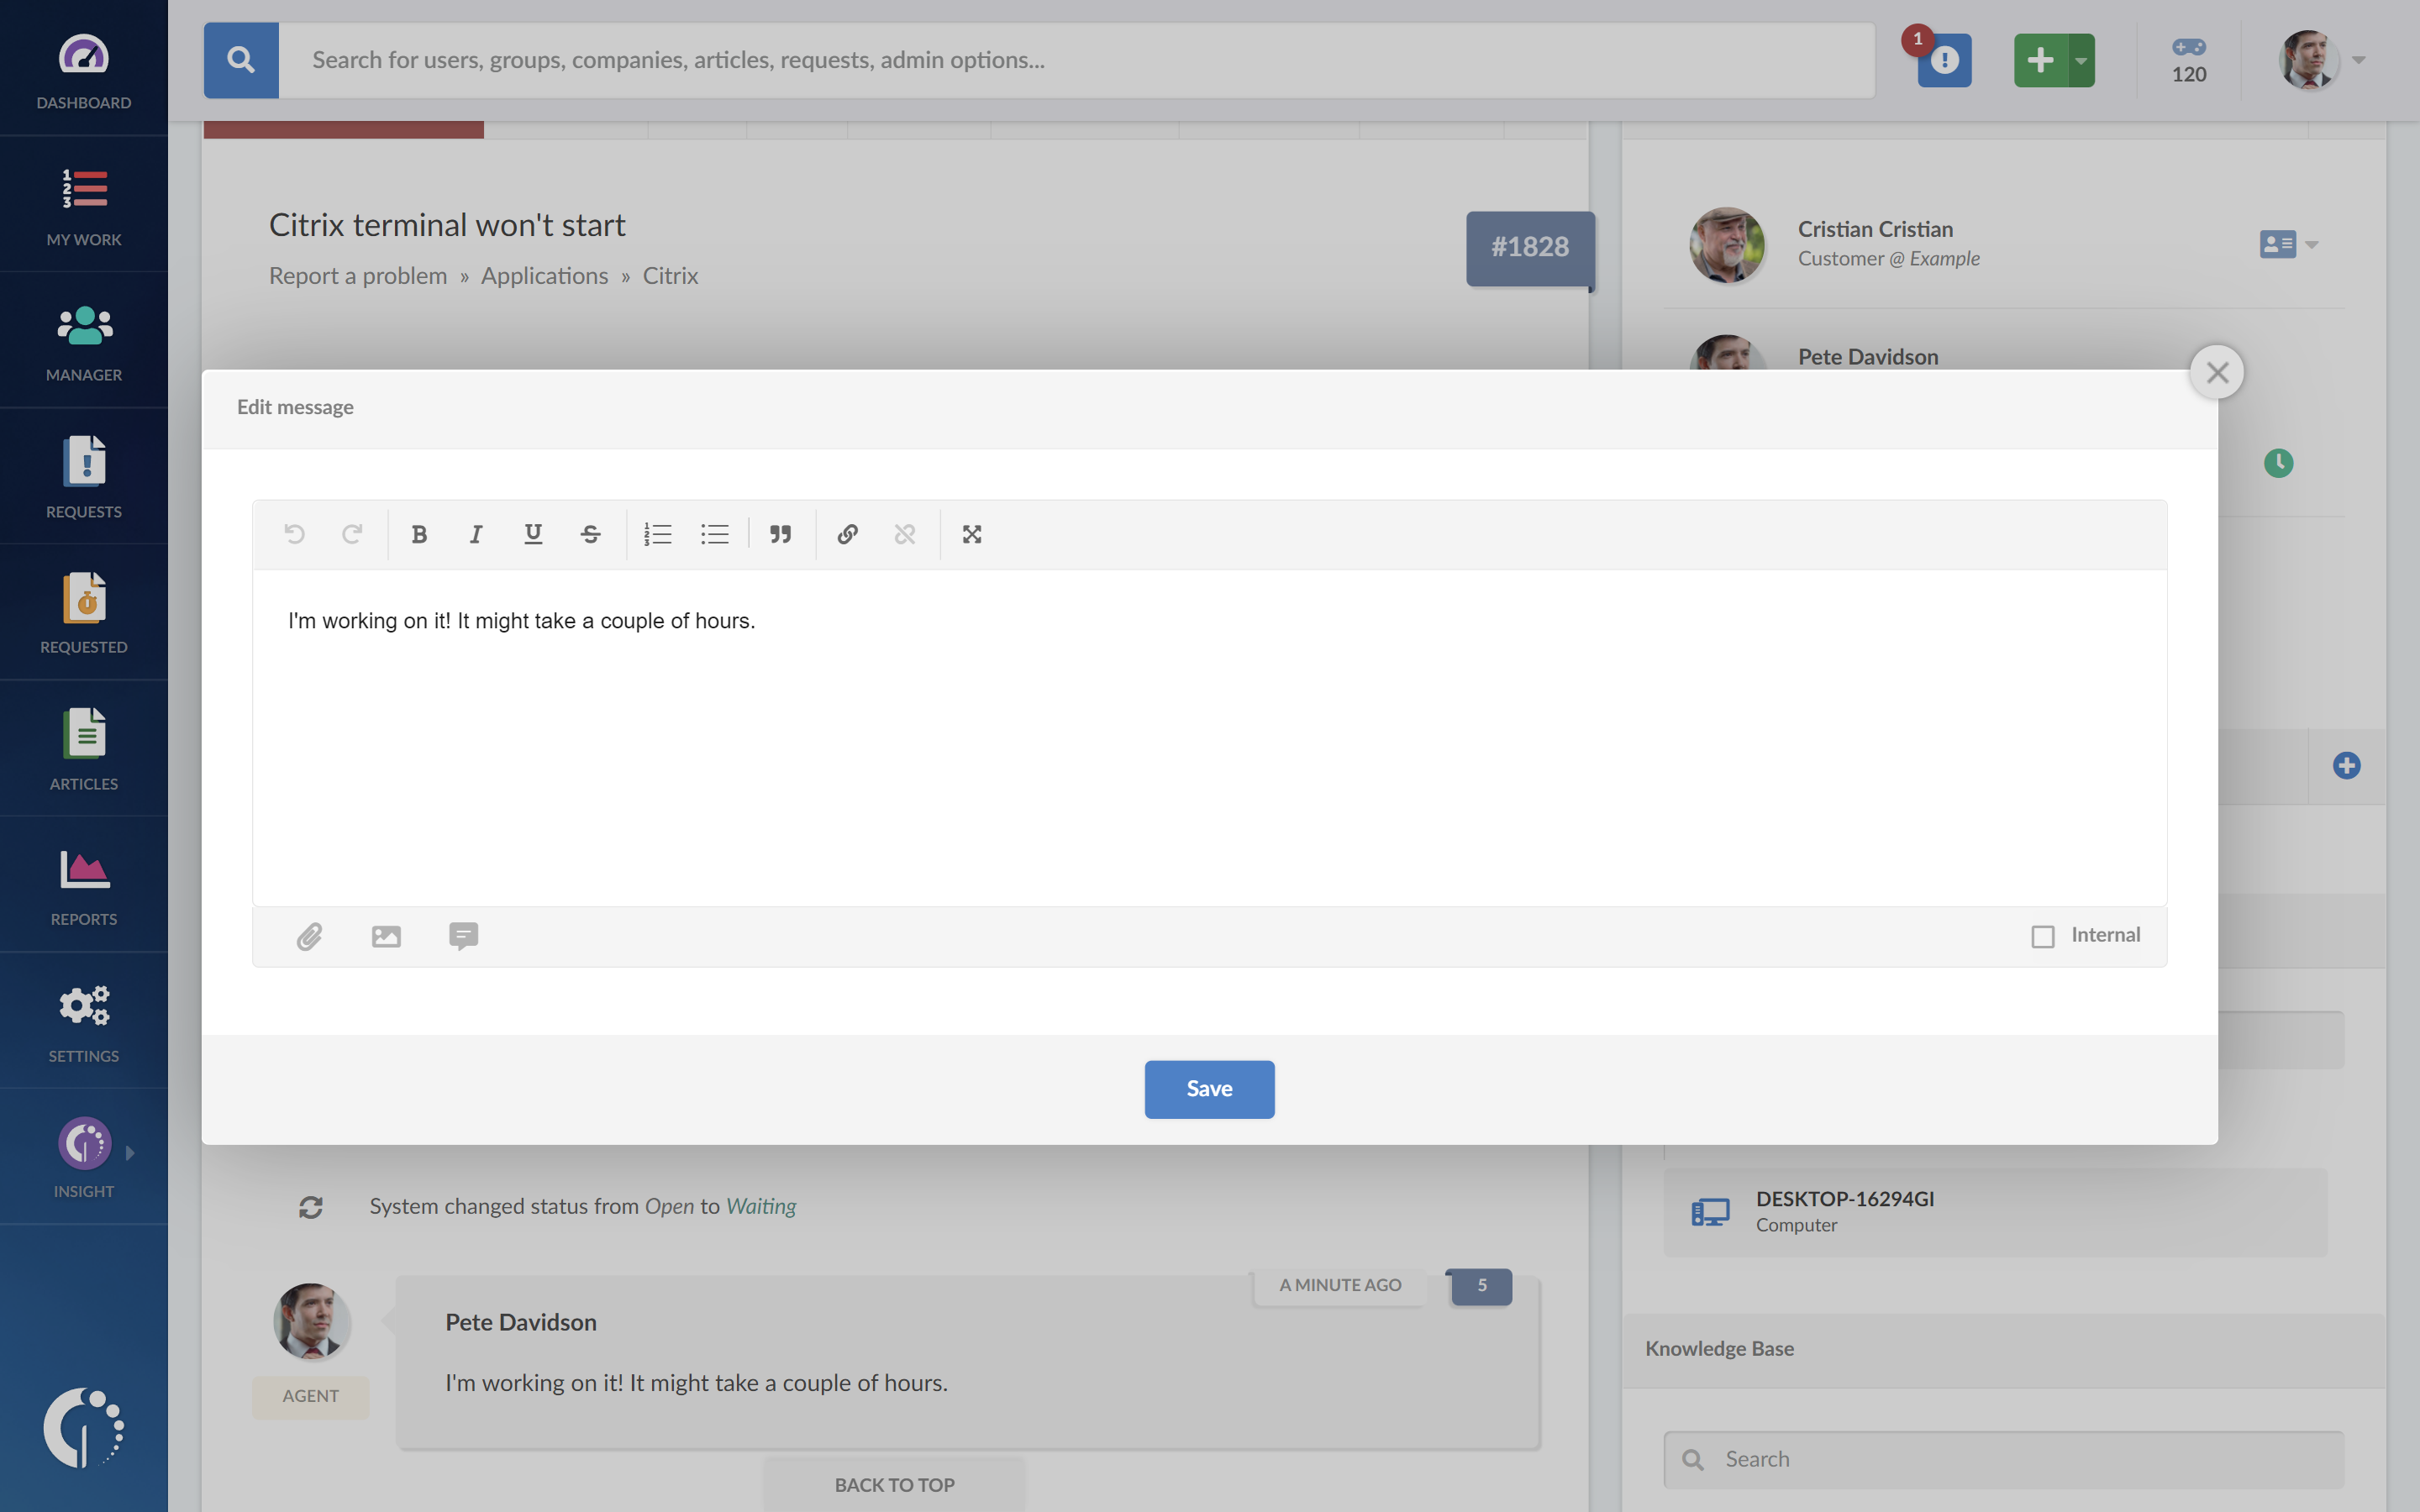Open the green create dropdown arrow
This screenshot has height=1512, width=2420.
click(2081, 60)
